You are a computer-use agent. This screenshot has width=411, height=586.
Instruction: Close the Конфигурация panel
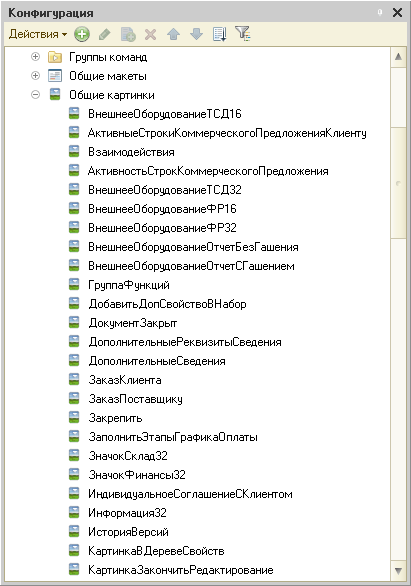tap(398, 13)
